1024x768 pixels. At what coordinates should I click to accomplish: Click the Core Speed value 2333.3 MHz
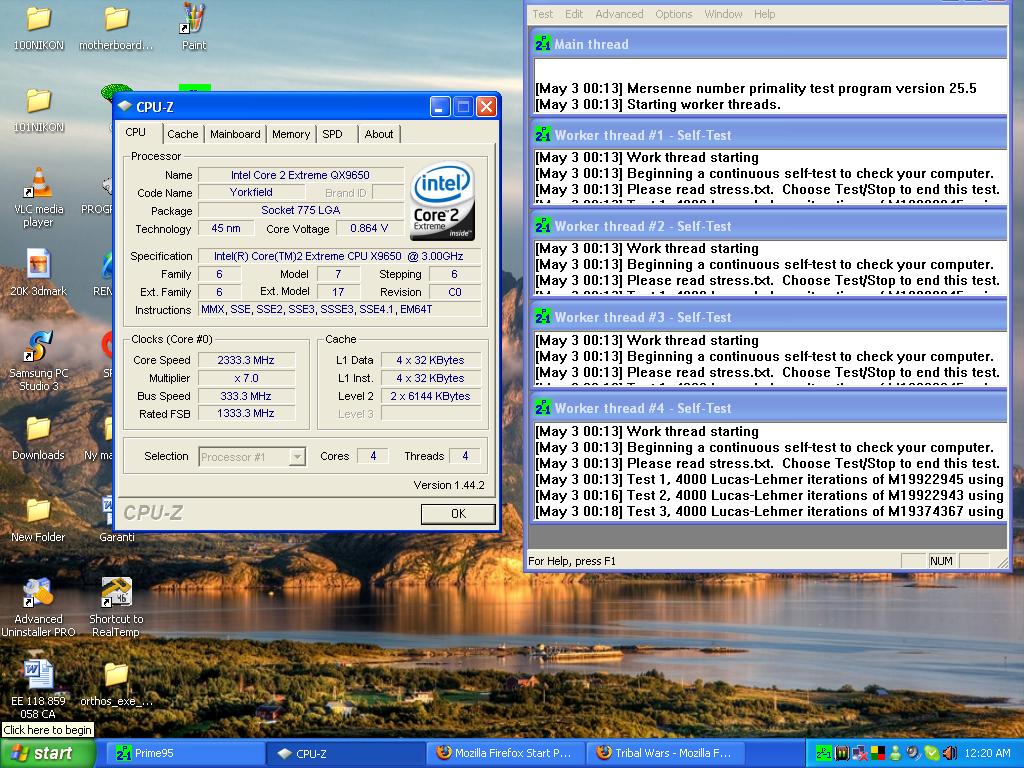point(246,360)
